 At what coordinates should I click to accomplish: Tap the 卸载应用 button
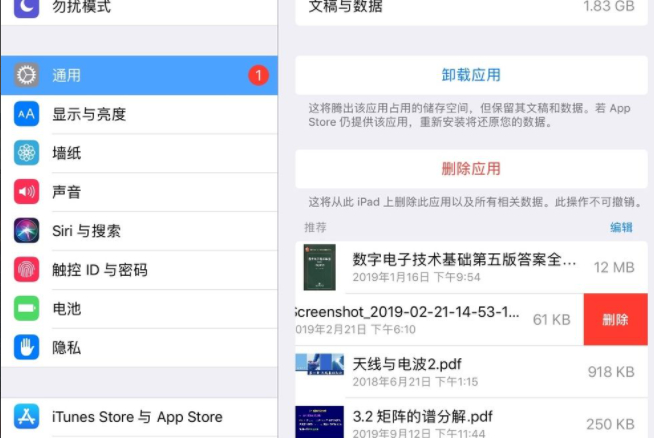[x=471, y=75]
